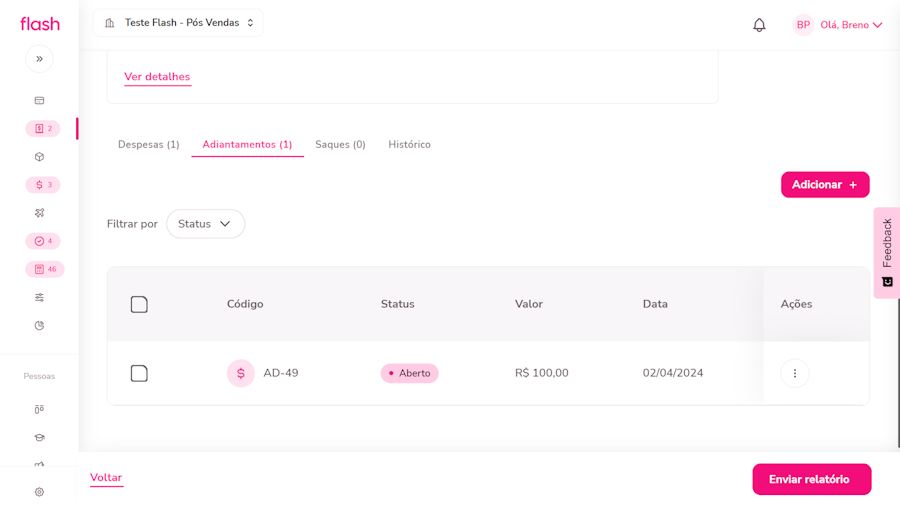
Task: Expand the sidebar with double-chevron button
Action: coord(39,59)
